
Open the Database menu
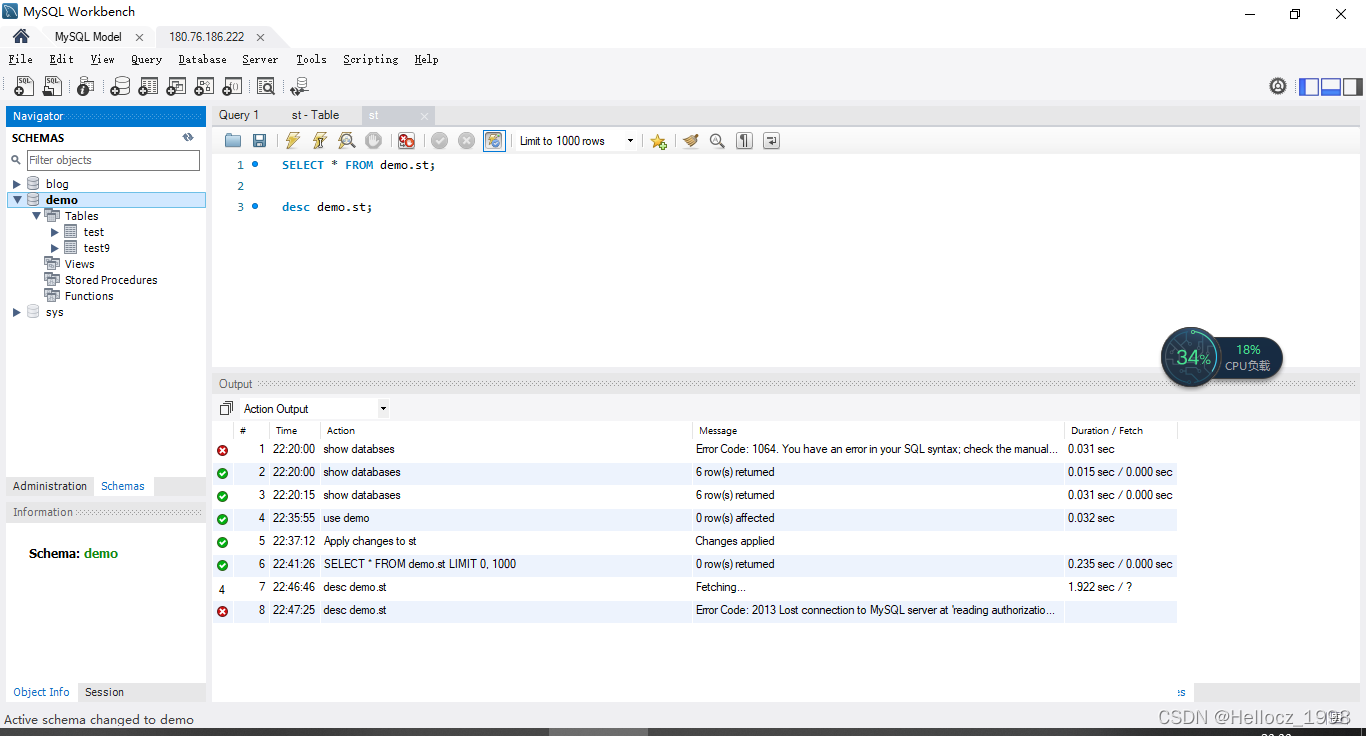[202, 59]
